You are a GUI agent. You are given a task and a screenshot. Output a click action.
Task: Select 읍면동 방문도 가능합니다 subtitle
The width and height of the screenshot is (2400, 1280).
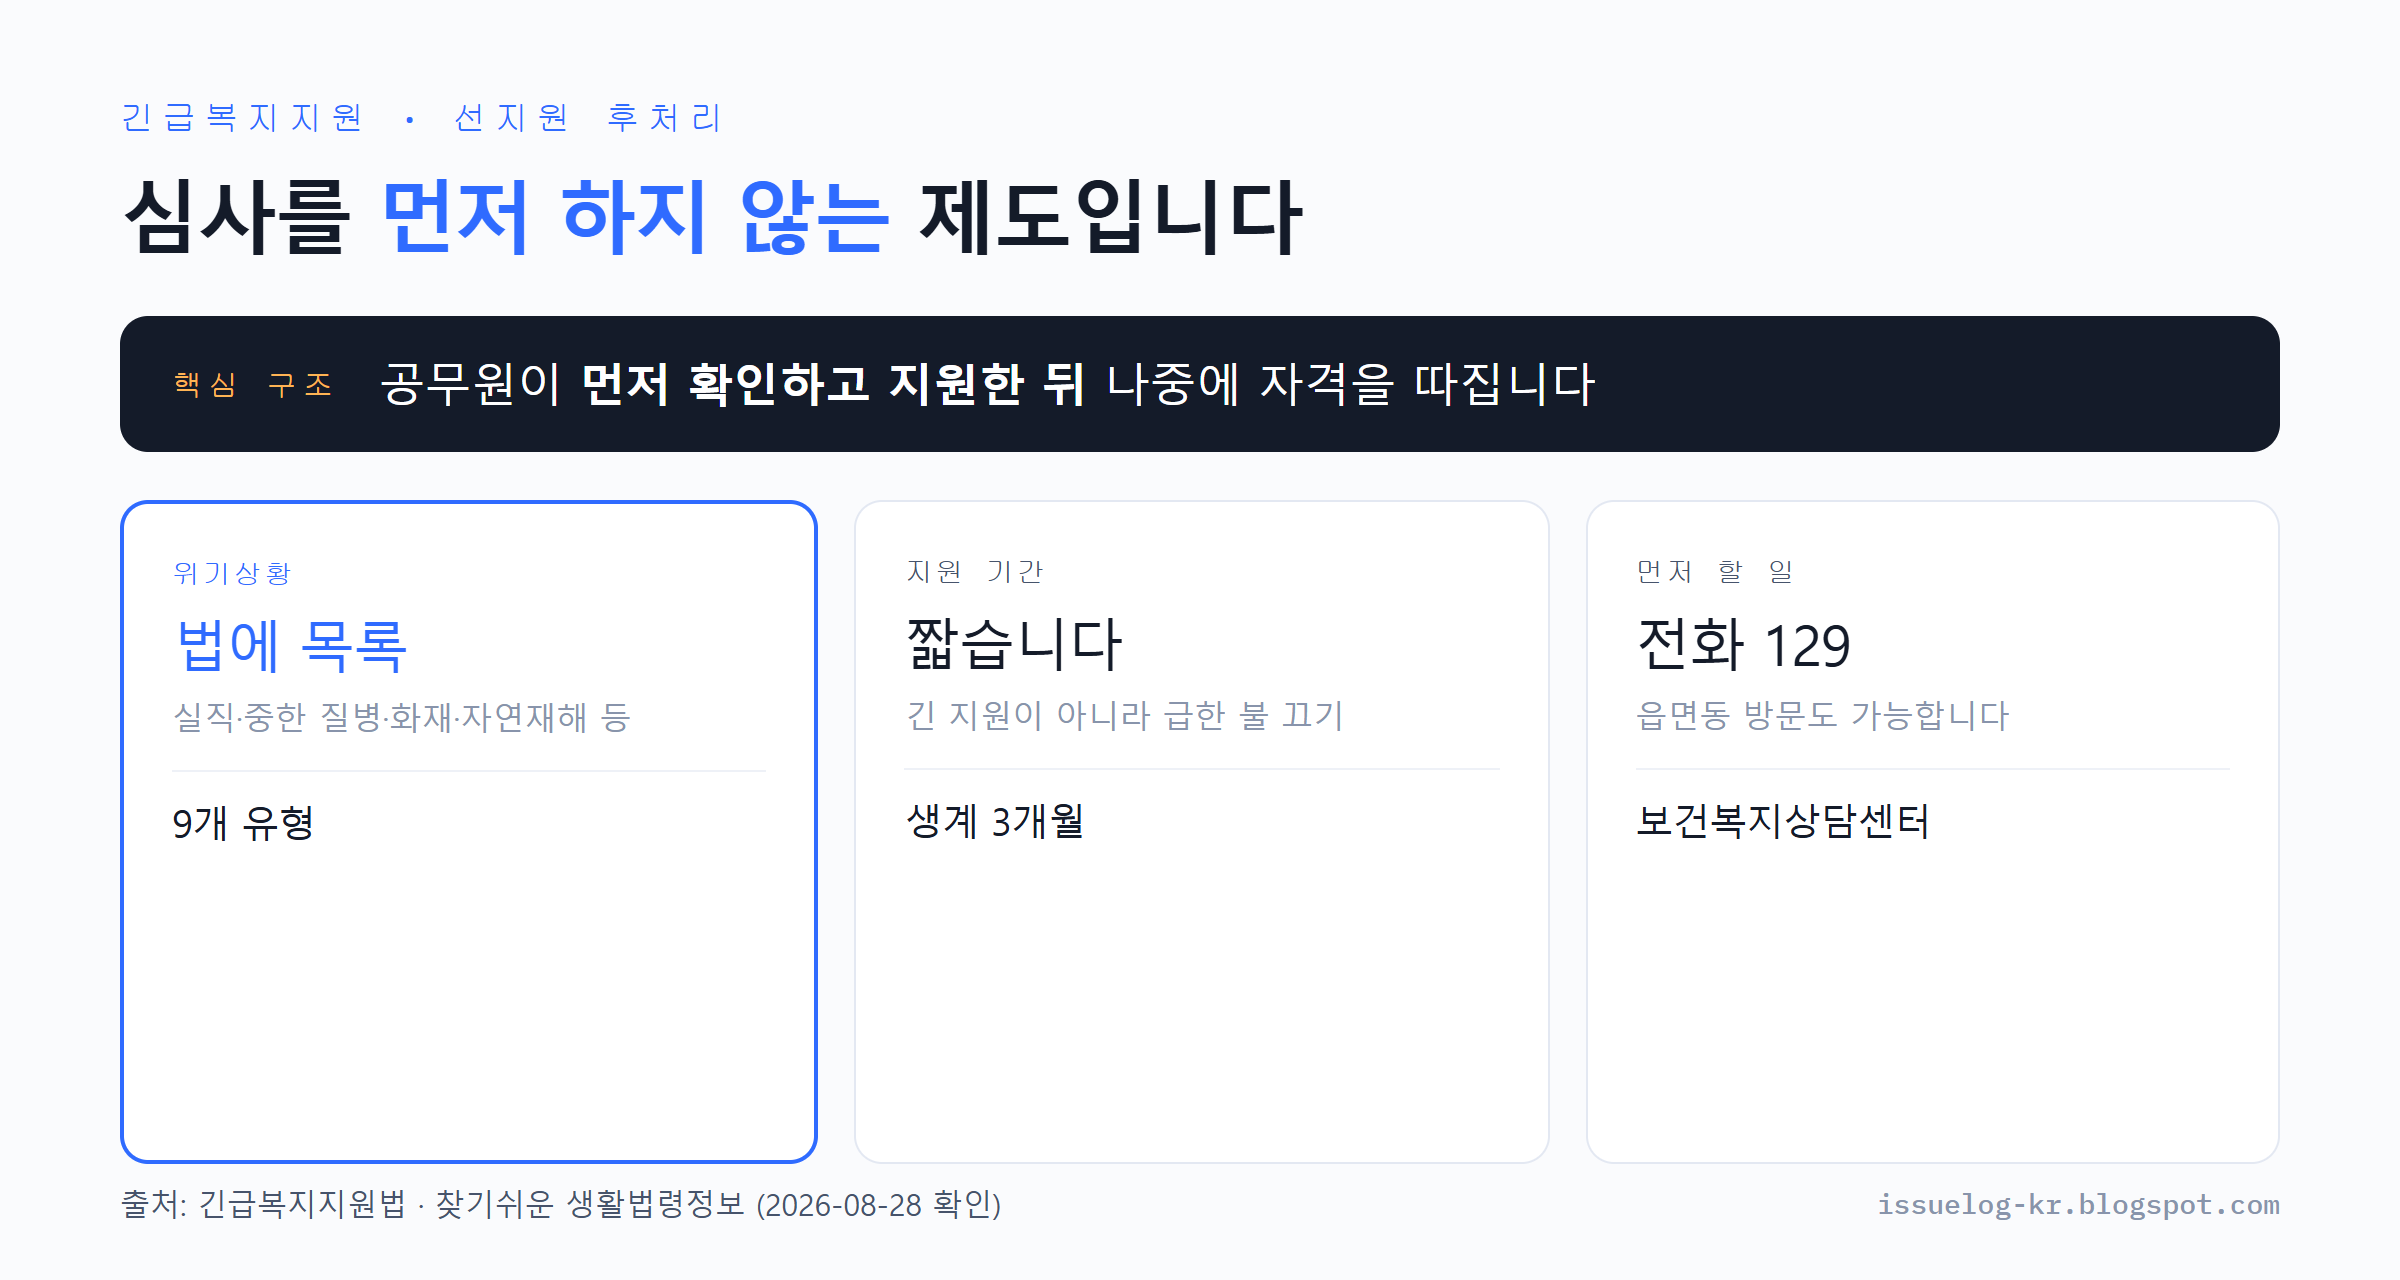(1822, 715)
